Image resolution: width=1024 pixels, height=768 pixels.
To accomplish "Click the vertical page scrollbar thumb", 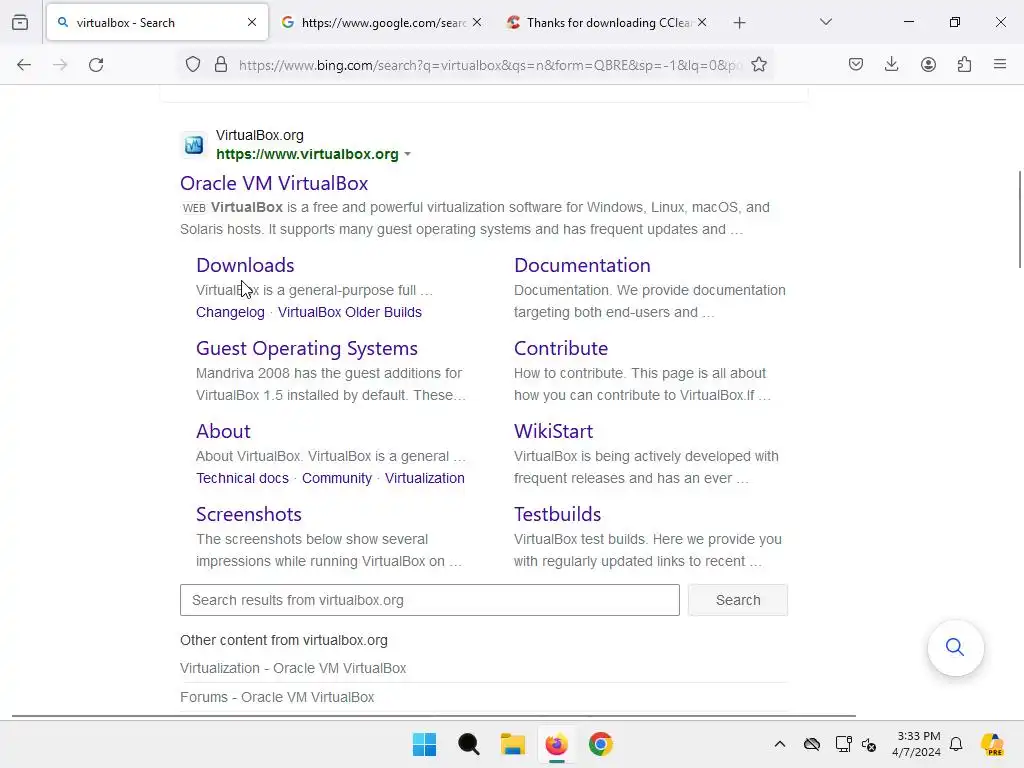I will [1019, 219].
